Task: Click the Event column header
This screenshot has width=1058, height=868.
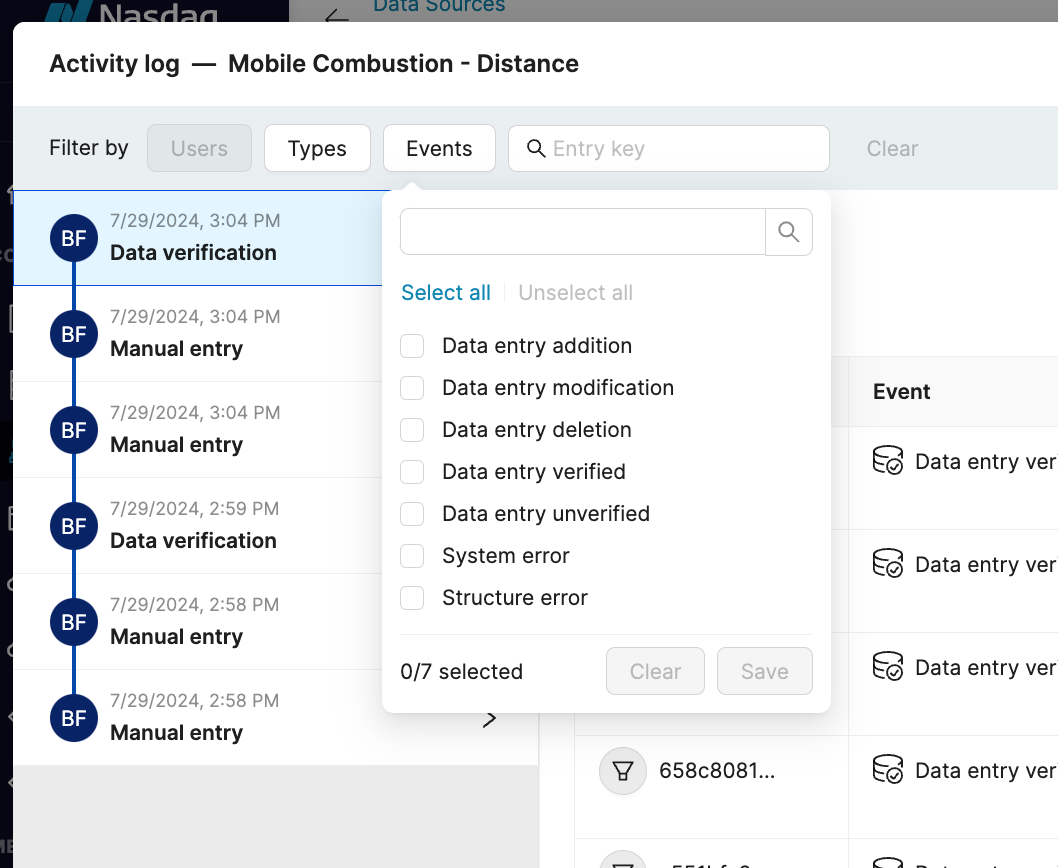Action: click(901, 391)
